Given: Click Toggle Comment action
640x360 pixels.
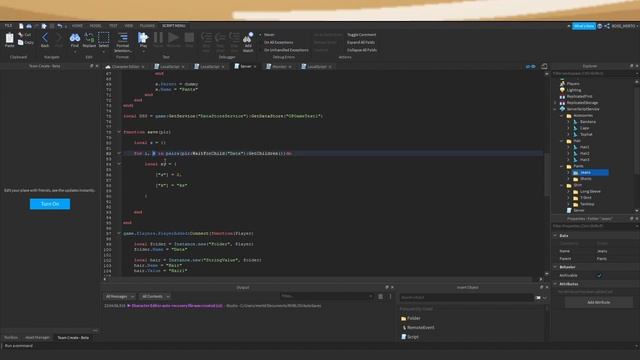Looking at the screenshot, I should 361,35.
